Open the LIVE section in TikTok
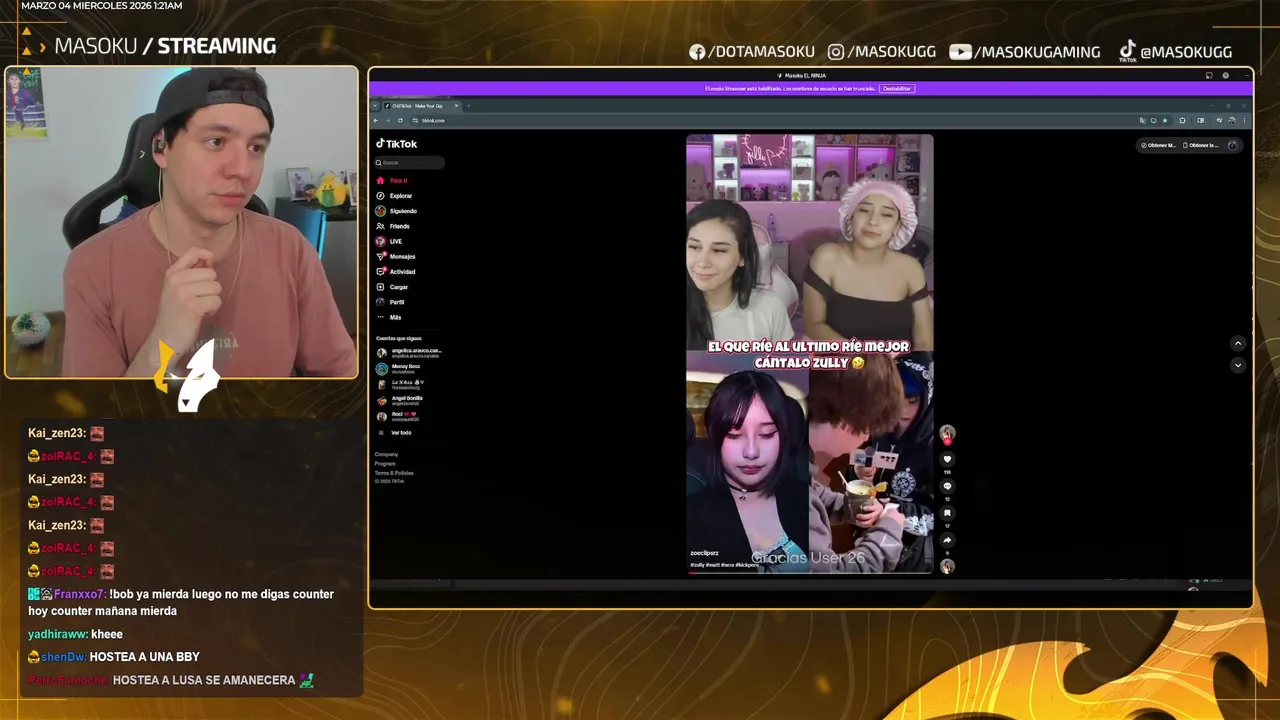This screenshot has height=720, width=1280. pos(389,241)
